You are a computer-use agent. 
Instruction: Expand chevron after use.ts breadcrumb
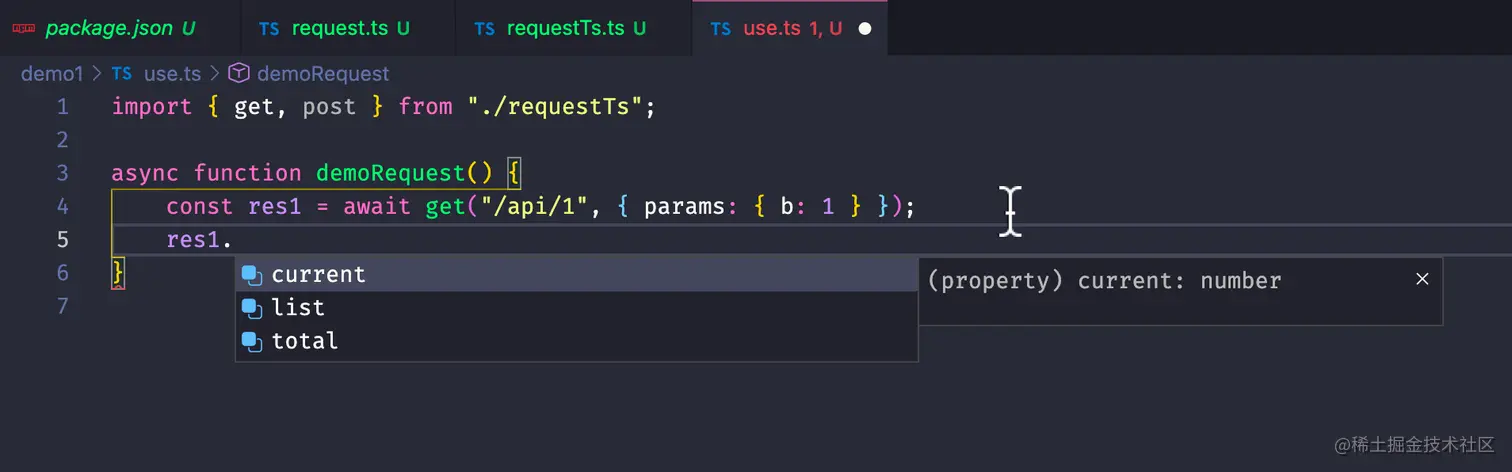click(x=214, y=74)
